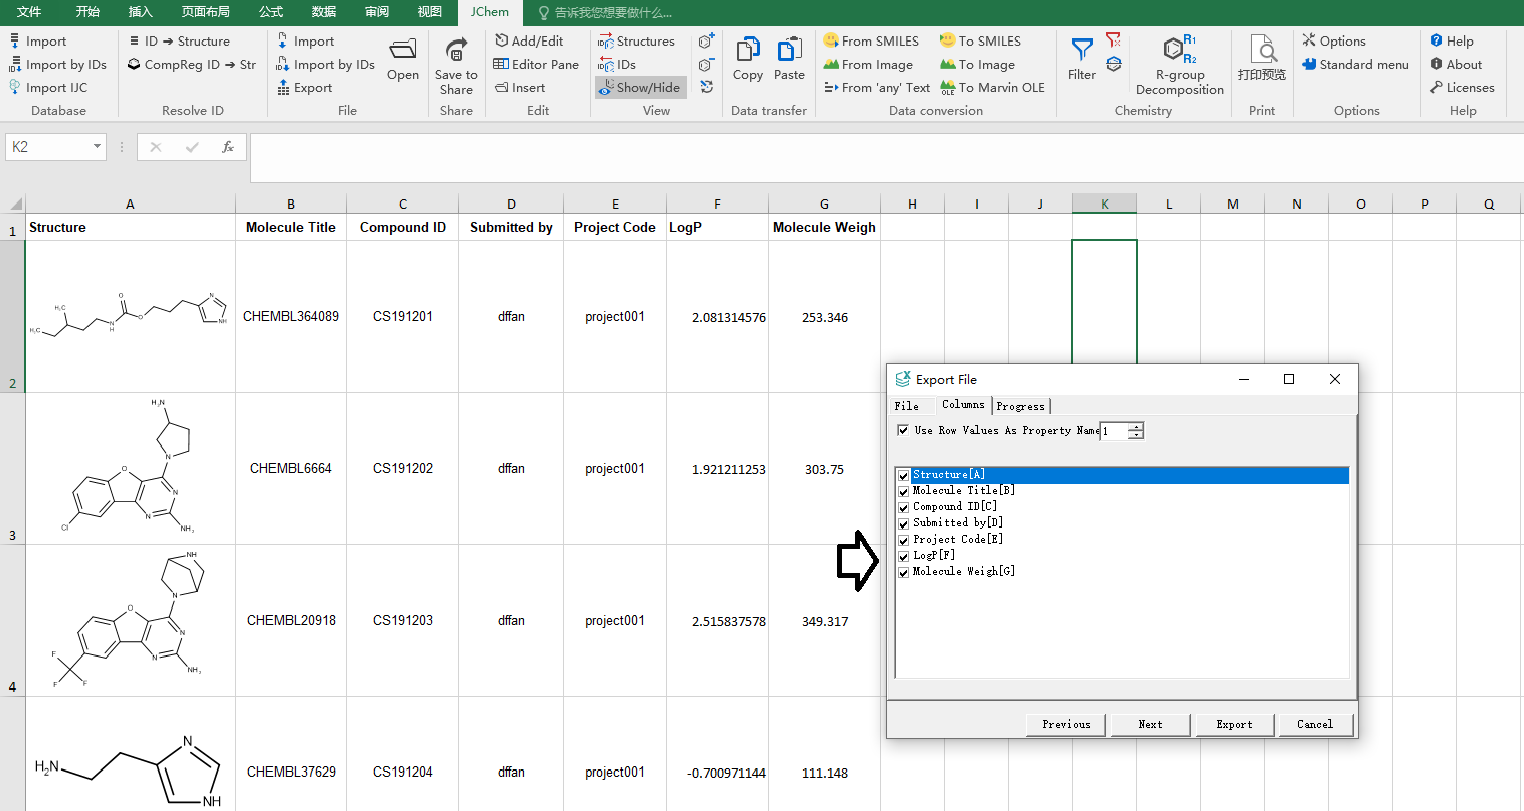This screenshot has width=1524, height=811.
Task: Click Import in the File group
Action: point(305,41)
